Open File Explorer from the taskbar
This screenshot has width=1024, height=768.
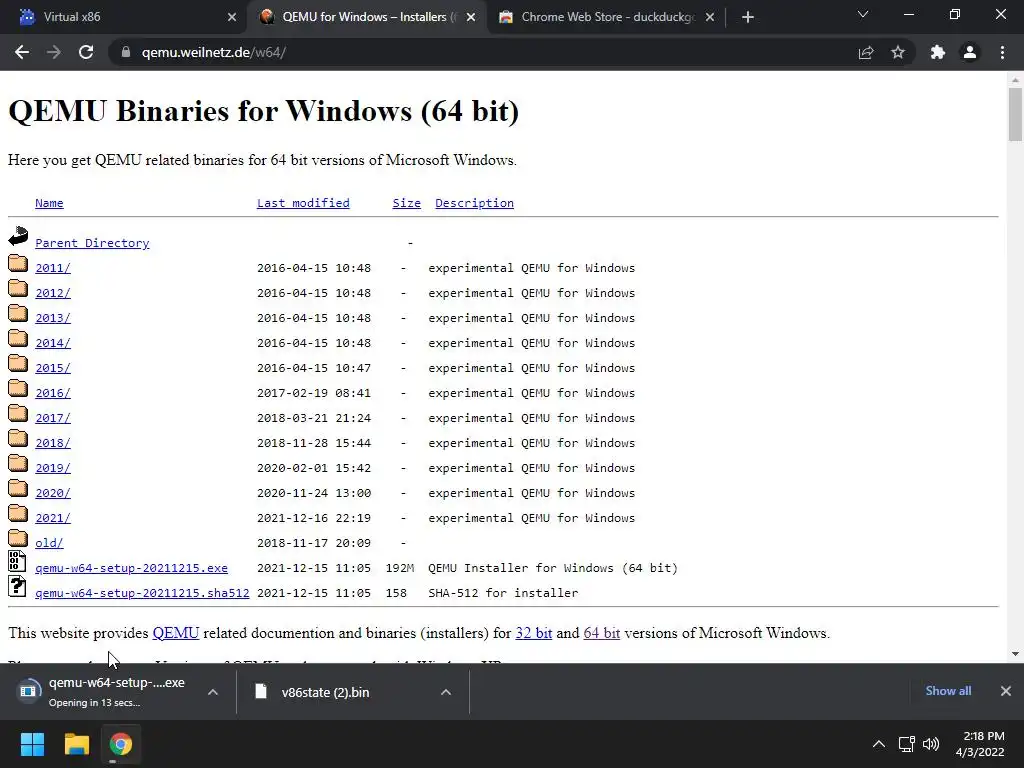coord(76,744)
